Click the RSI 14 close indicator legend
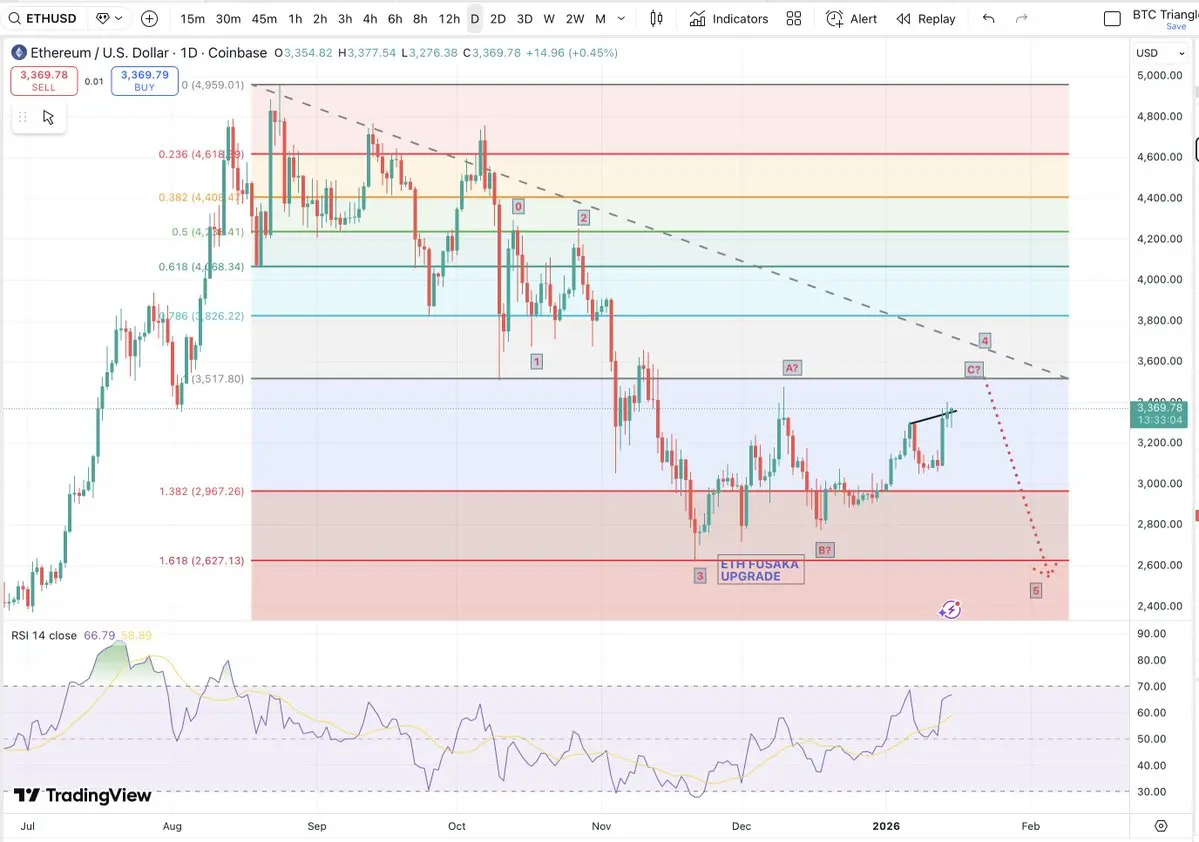Screen dimensions: 1199x842 (44, 636)
